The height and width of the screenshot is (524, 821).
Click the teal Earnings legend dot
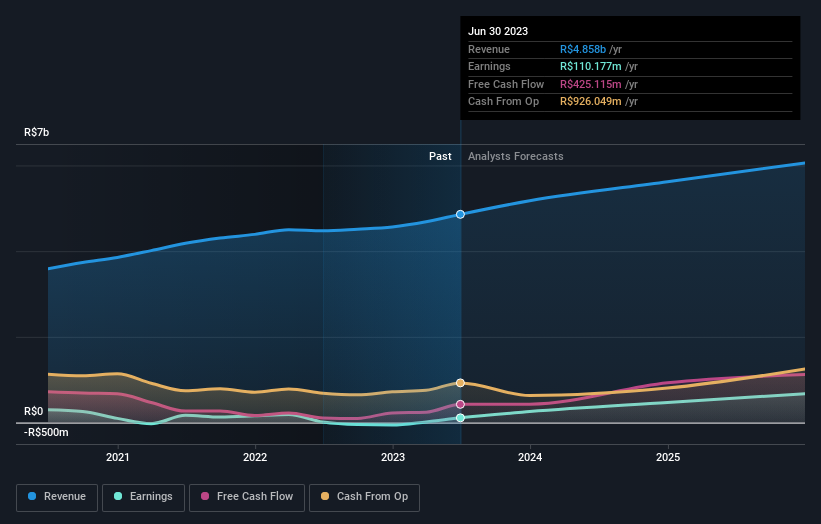[118, 496]
